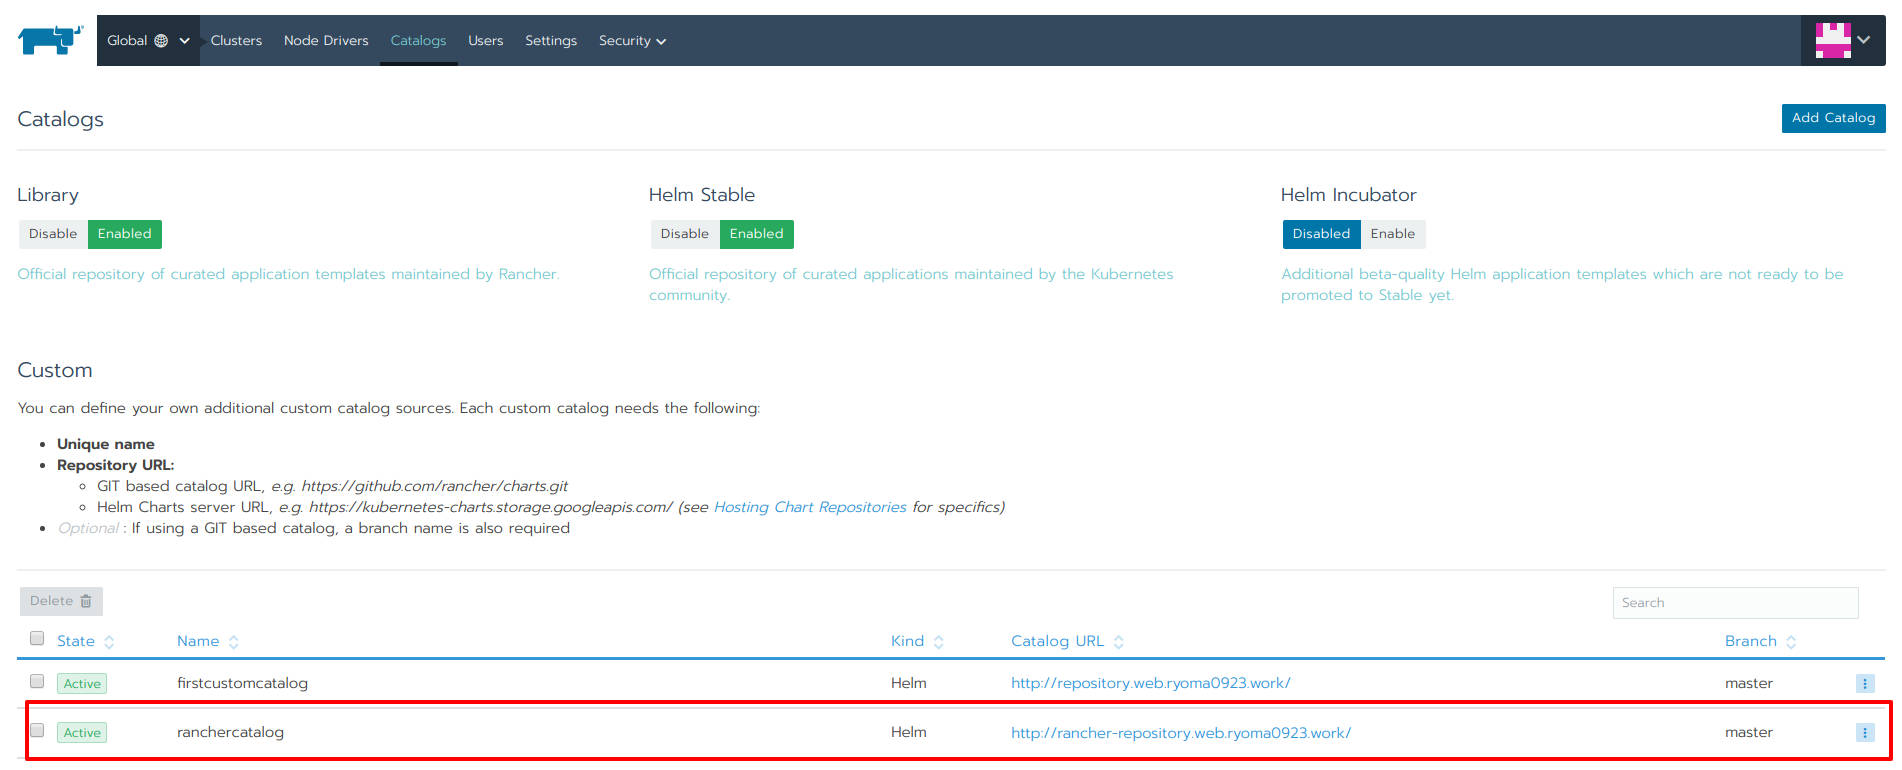Sort catalogs by Name column
Image resolution: width=1902 pixels, height=770 pixels.
pos(207,641)
